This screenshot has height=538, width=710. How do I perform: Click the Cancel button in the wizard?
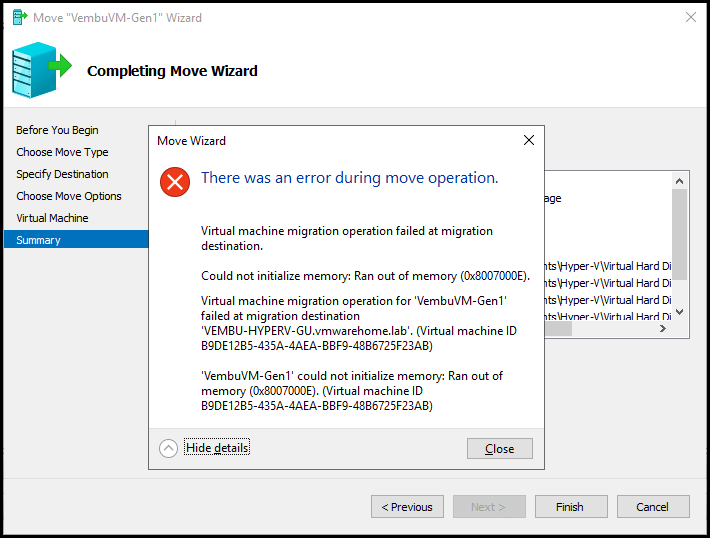[x=653, y=506]
